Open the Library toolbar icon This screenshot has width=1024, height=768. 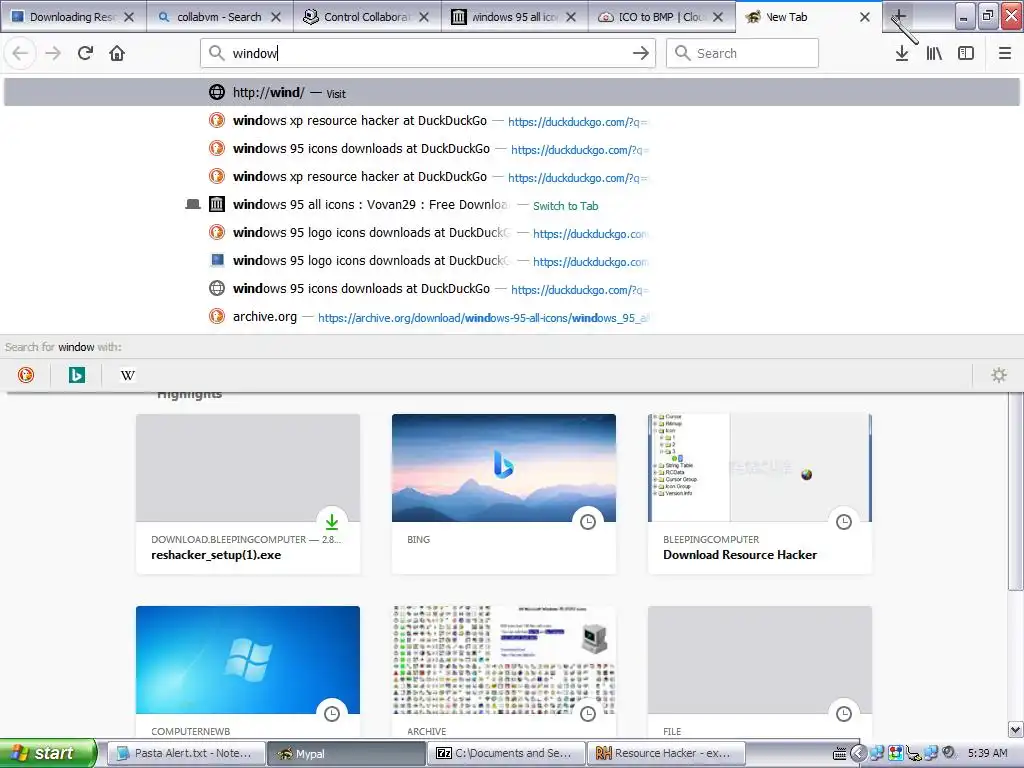click(934, 54)
